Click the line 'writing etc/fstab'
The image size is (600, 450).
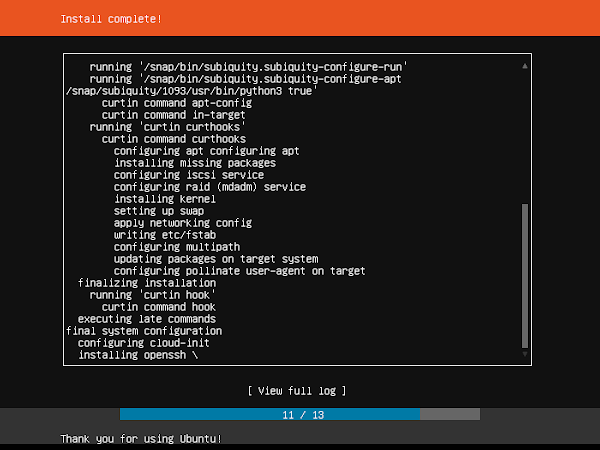pyautogui.click(x=165, y=235)
